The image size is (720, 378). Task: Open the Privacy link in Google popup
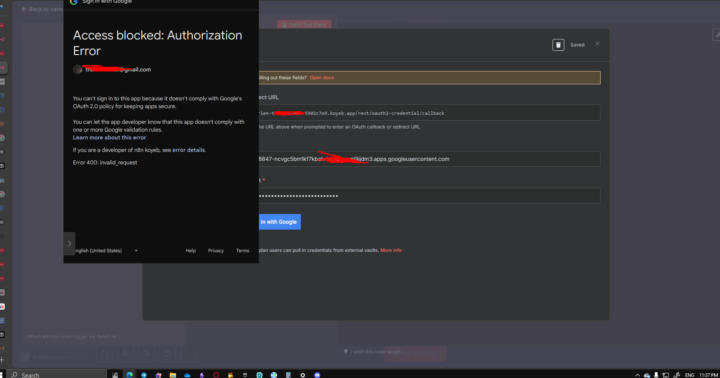[x=215, y=250]
